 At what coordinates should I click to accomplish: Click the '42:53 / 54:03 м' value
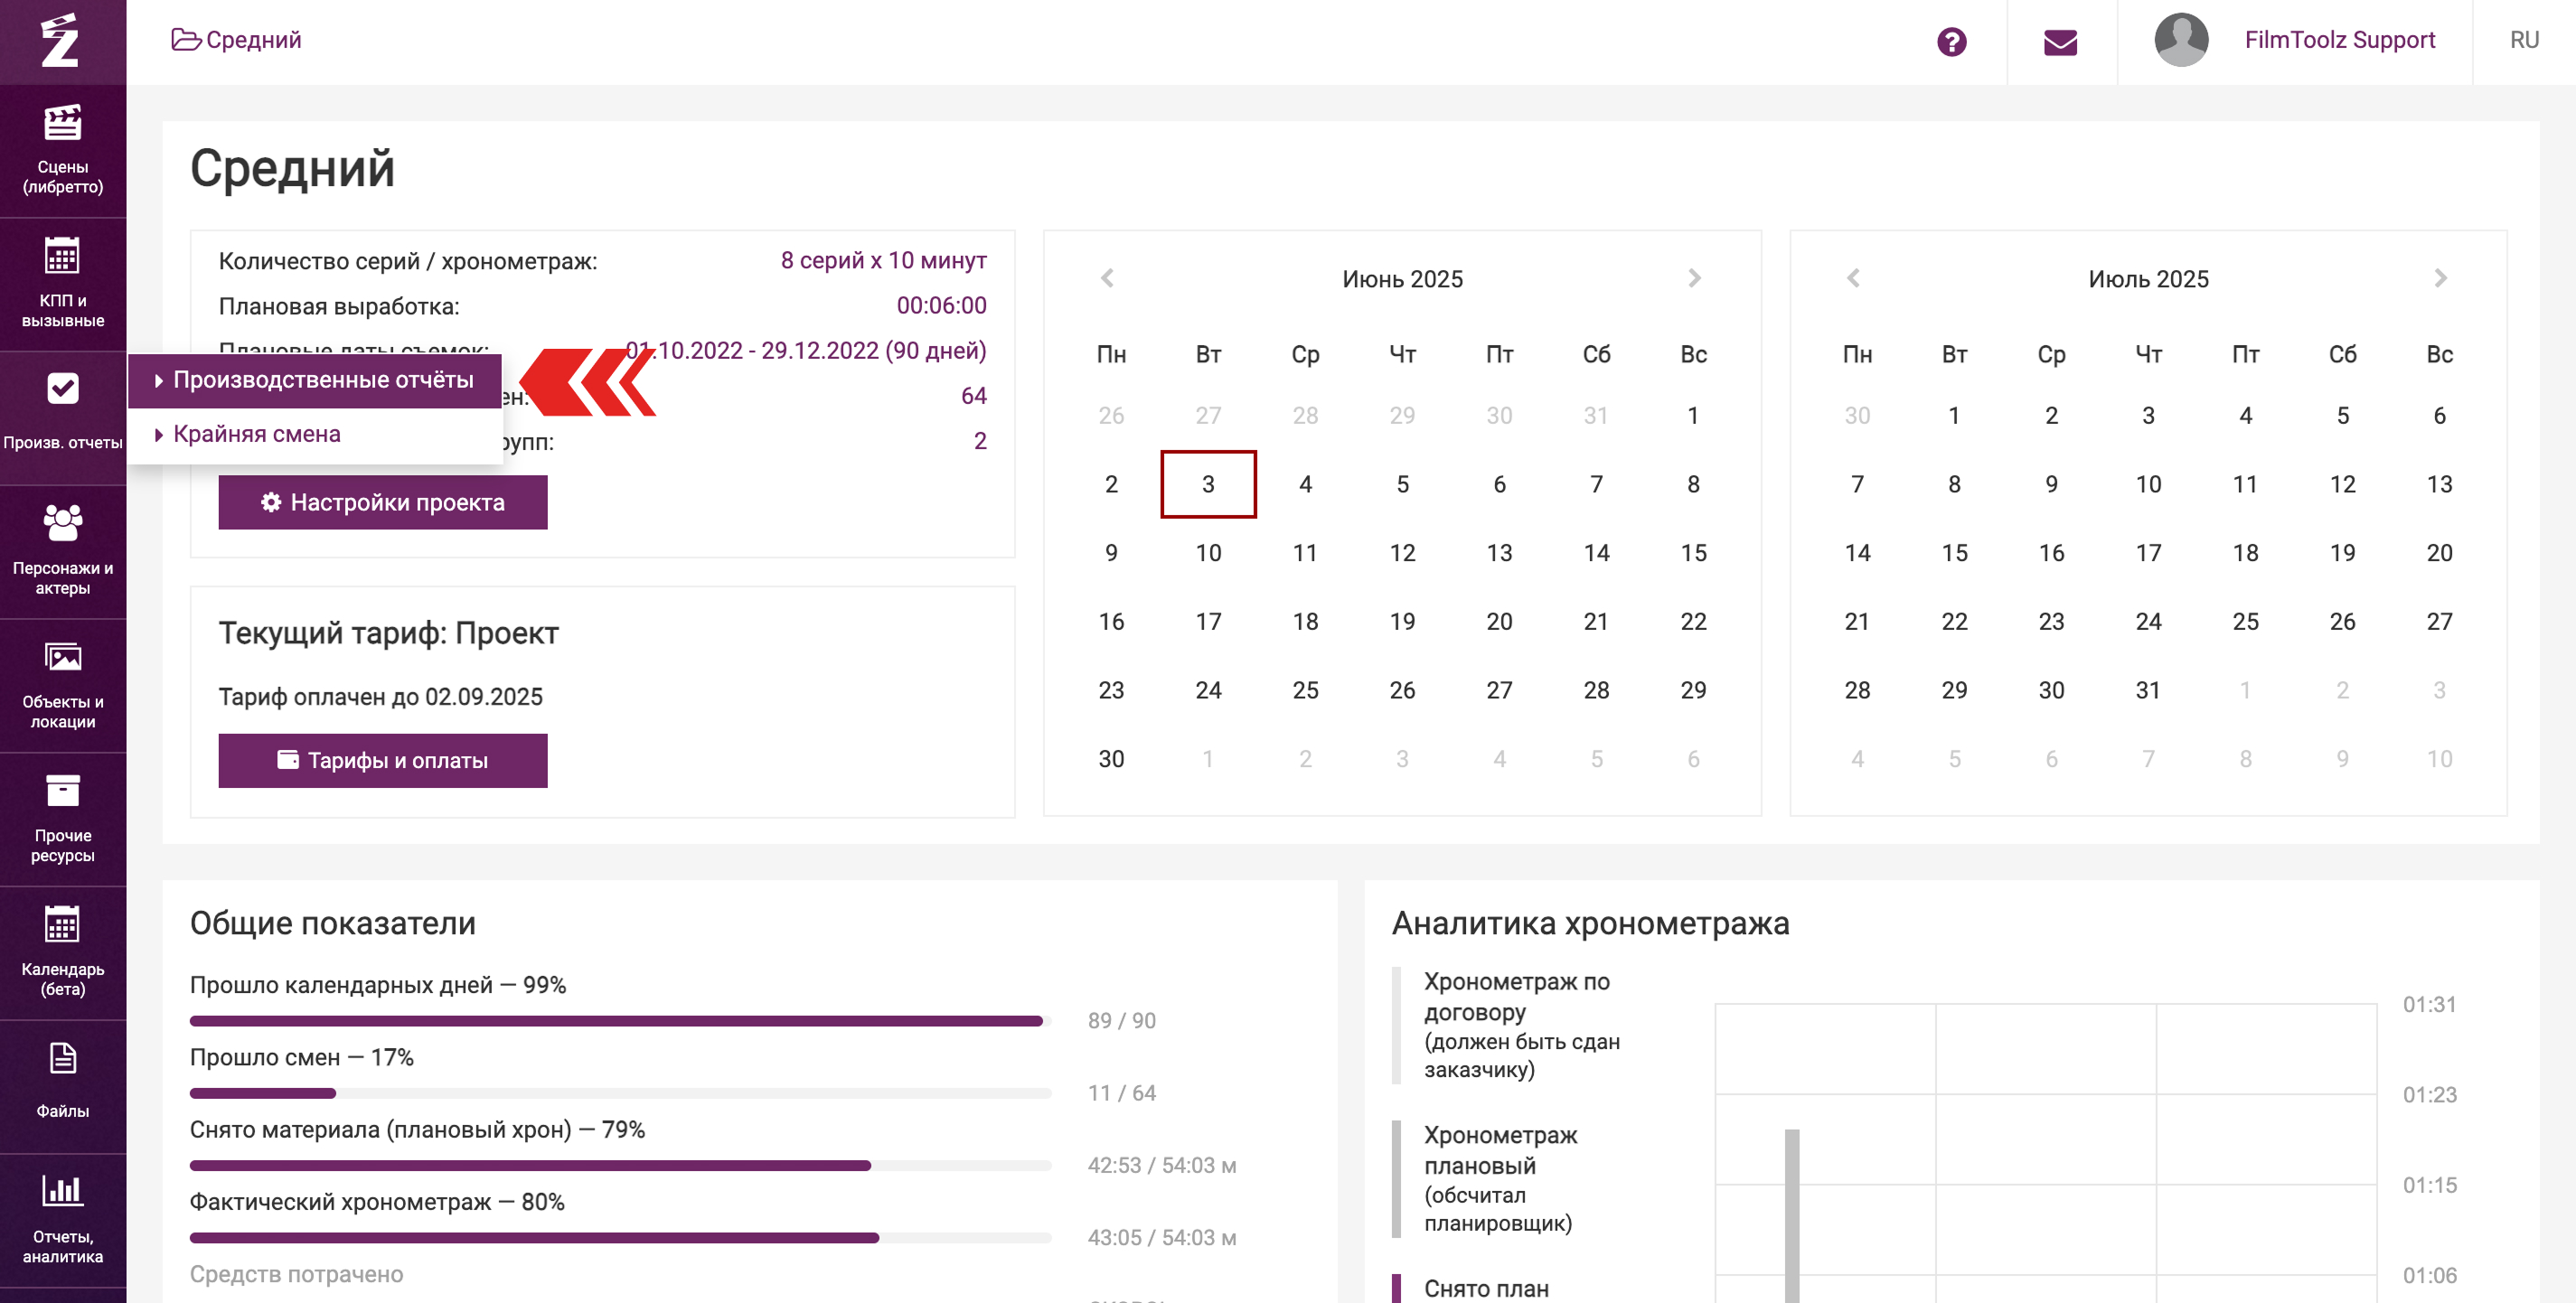point(1161,1165)
